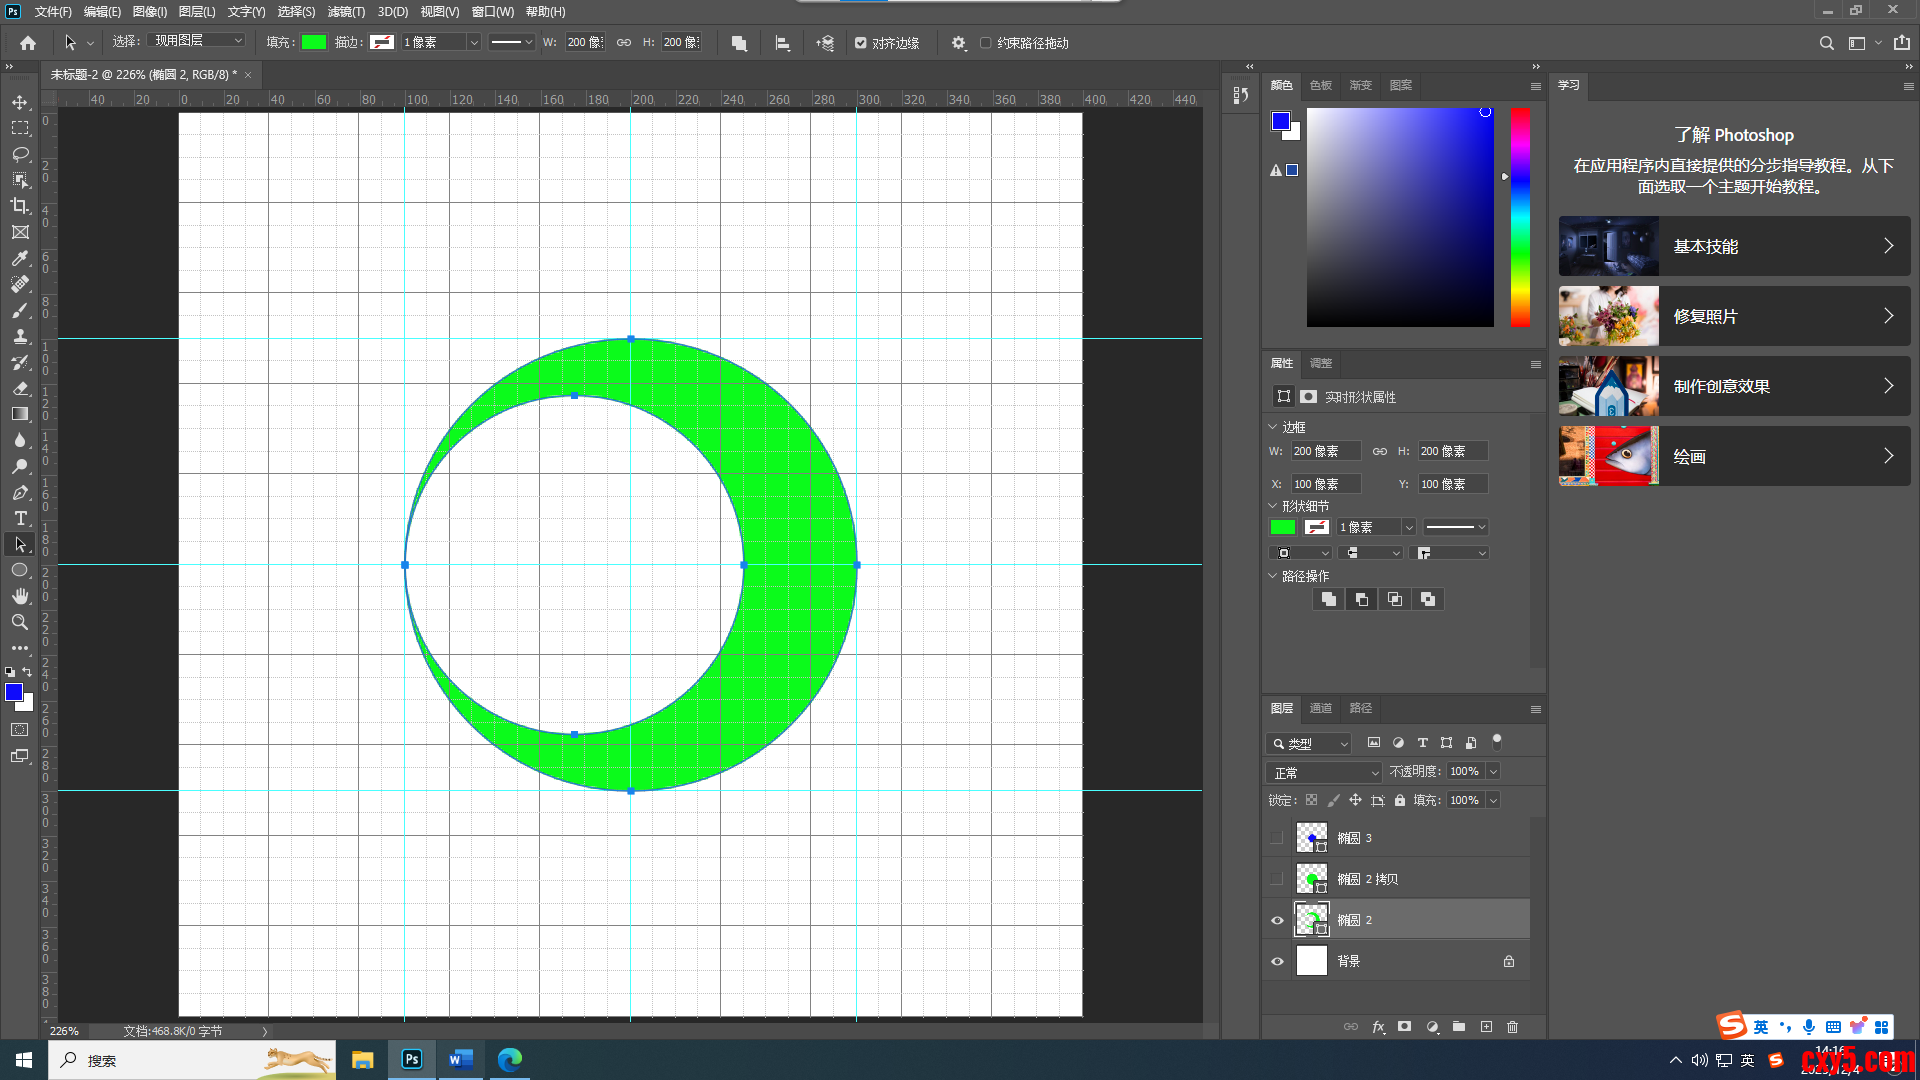1920x1080 pixels.
Task: Select the Type tool
Action: click(20, 518)
